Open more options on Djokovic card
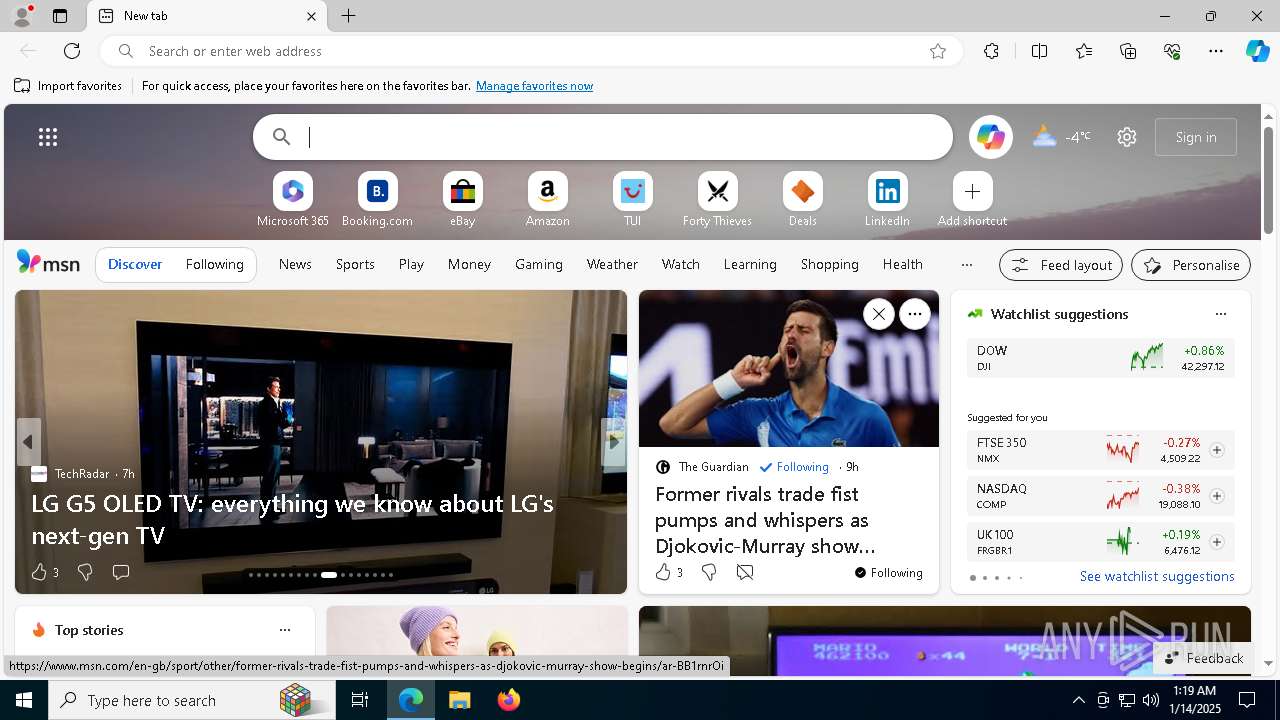This screenshot has height=720, width=1280. coord(914,314)
